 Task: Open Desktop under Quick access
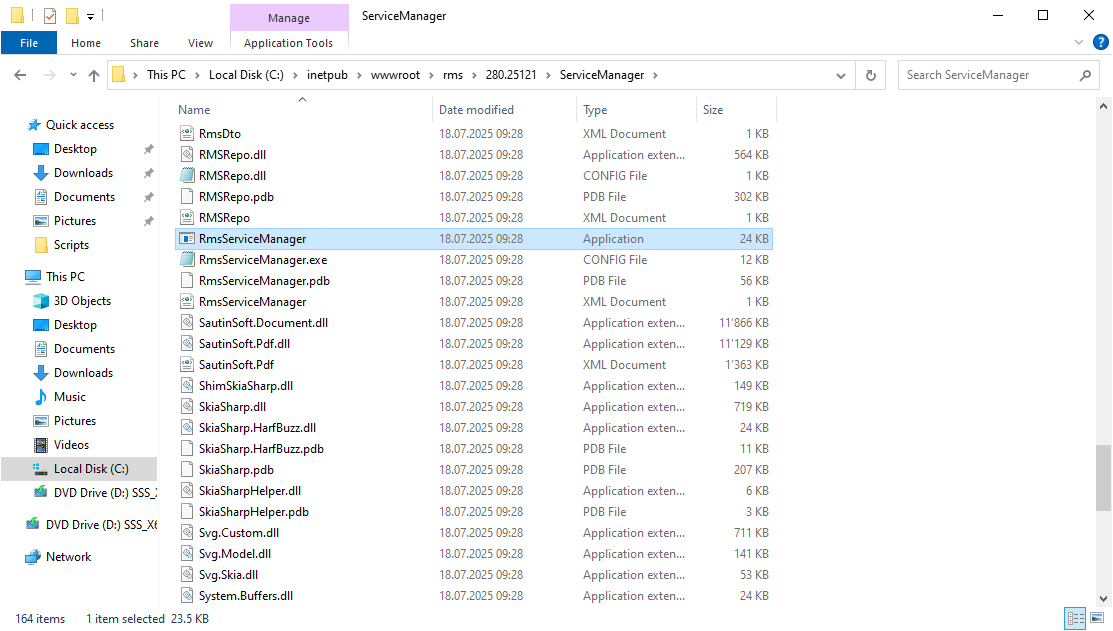click(75, 149)
